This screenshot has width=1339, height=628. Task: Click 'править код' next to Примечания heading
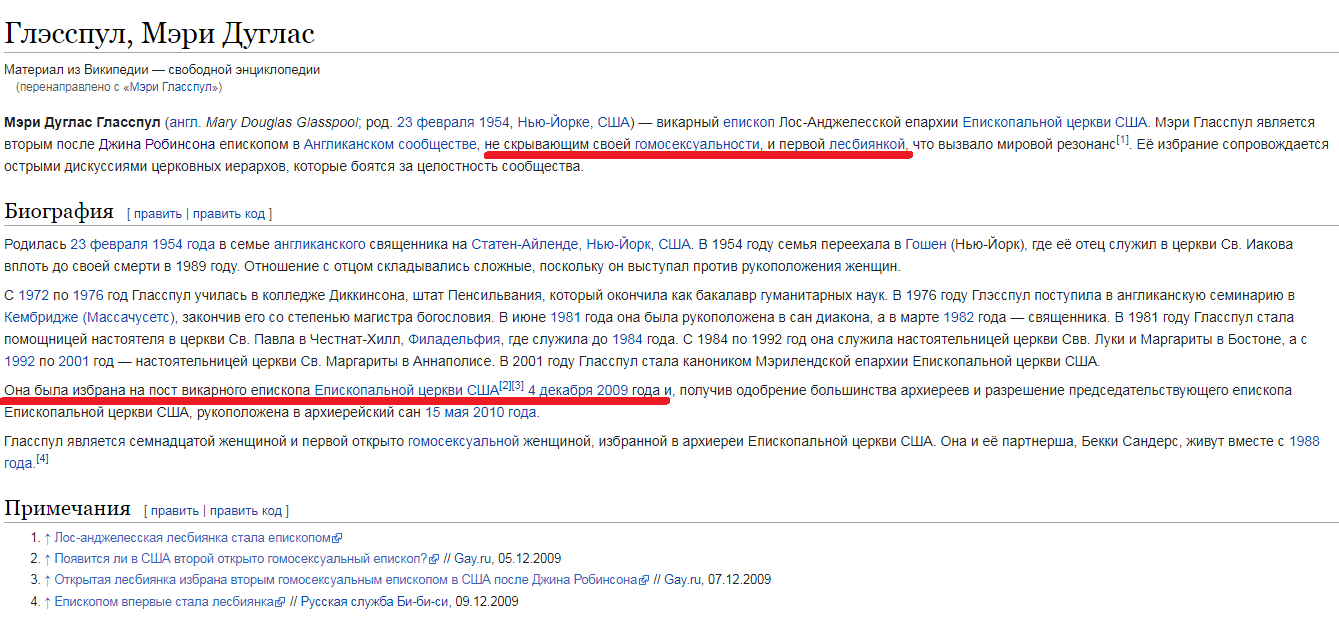pos(246,511)
